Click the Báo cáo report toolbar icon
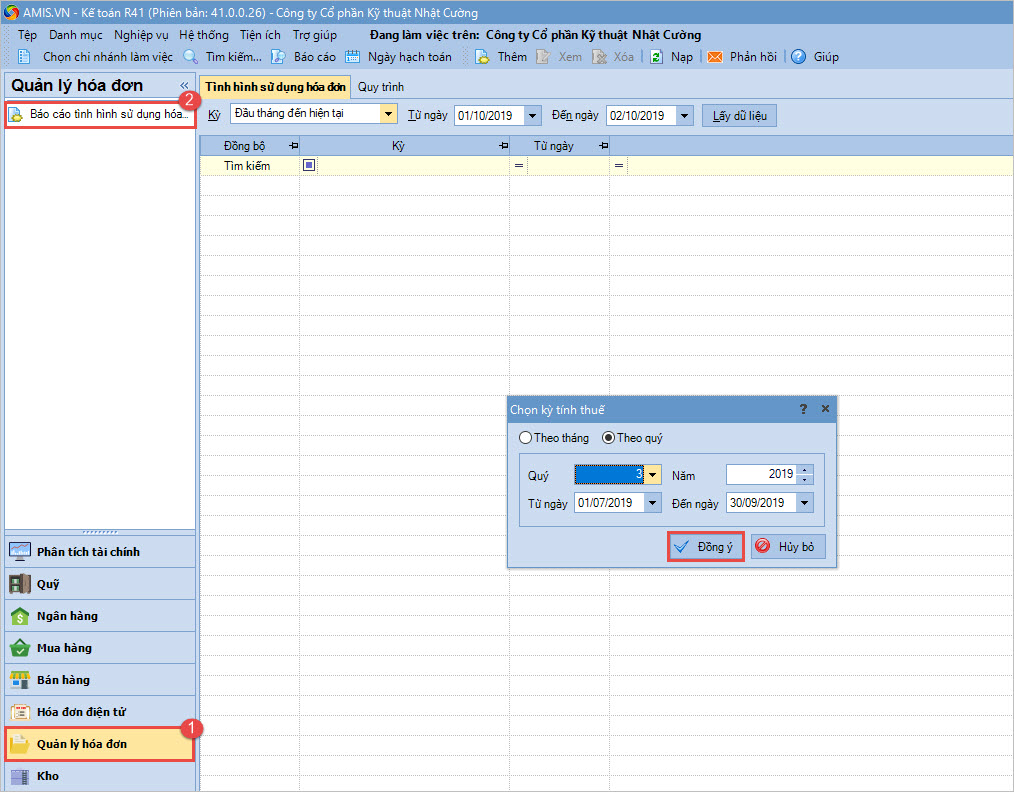Viewport: 1014px width, 792px height. (279, 57)
